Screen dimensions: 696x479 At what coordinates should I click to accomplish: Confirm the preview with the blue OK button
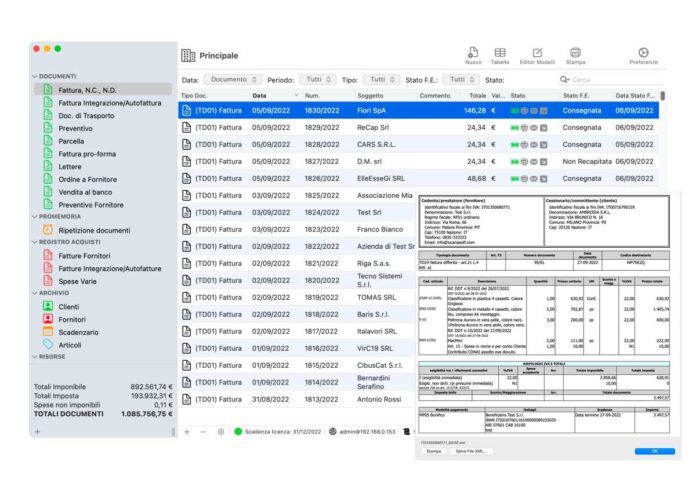655,451
